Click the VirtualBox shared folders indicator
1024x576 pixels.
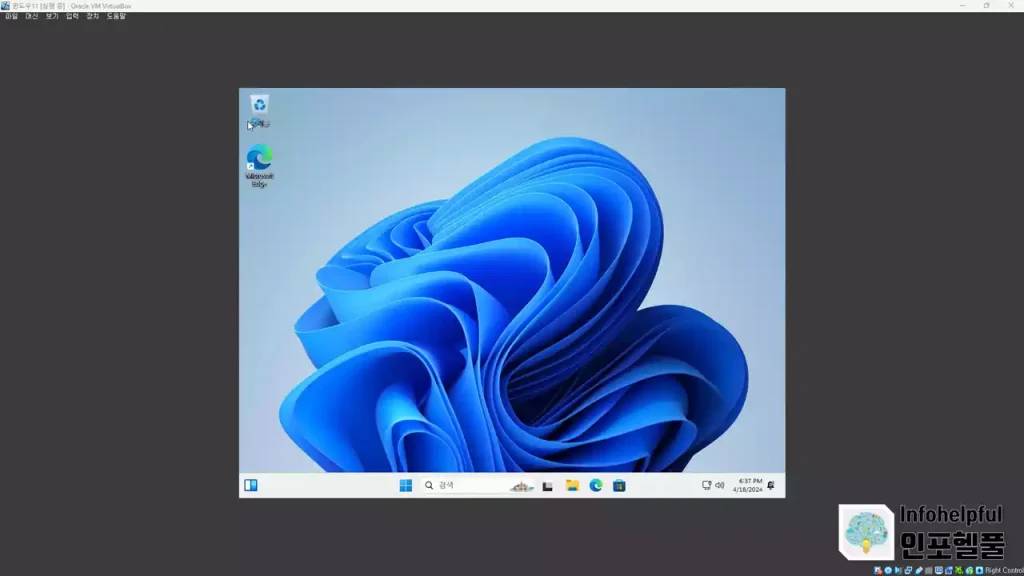coord(928,571)
